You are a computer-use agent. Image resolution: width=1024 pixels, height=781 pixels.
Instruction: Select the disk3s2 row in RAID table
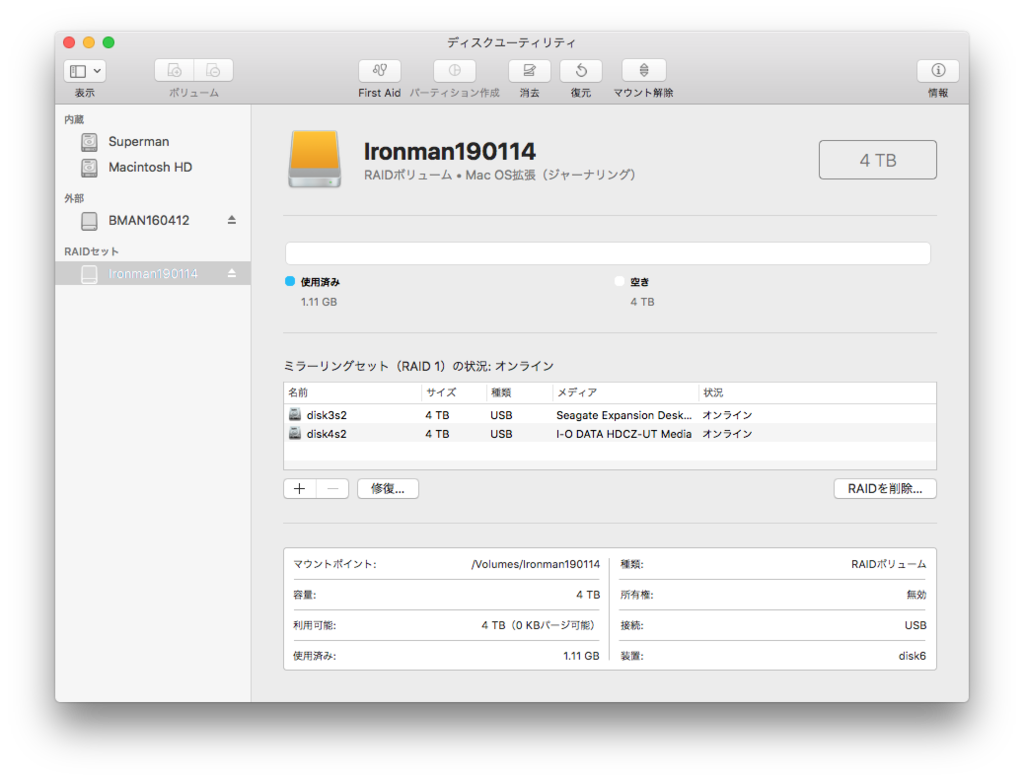610,415
